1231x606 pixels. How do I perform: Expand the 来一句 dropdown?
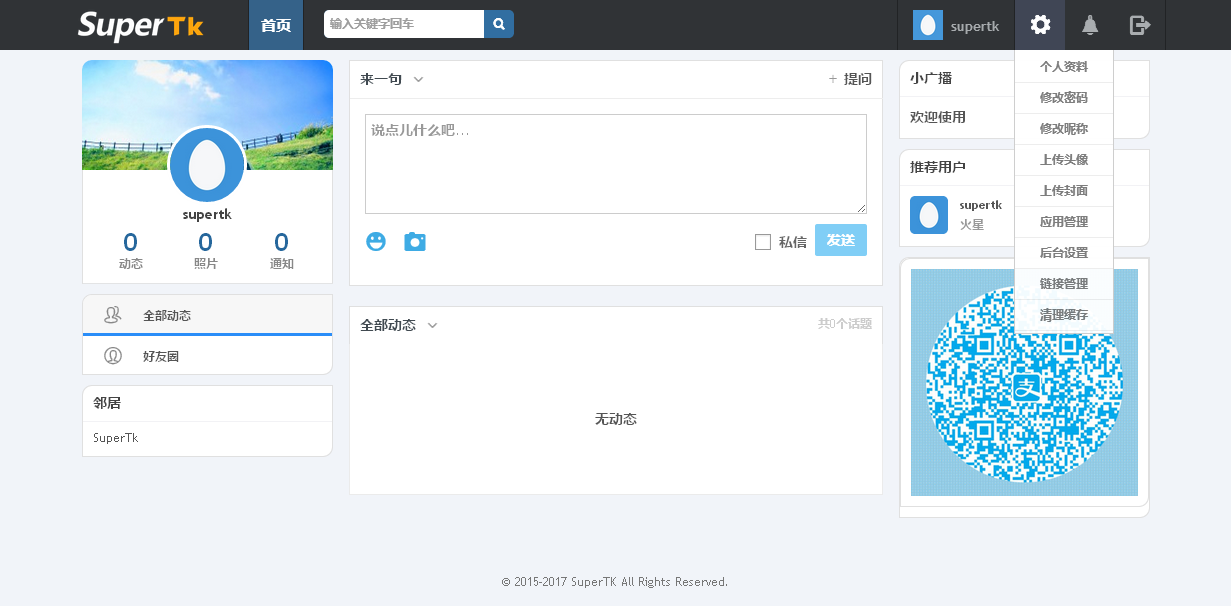tap(418, 79)
